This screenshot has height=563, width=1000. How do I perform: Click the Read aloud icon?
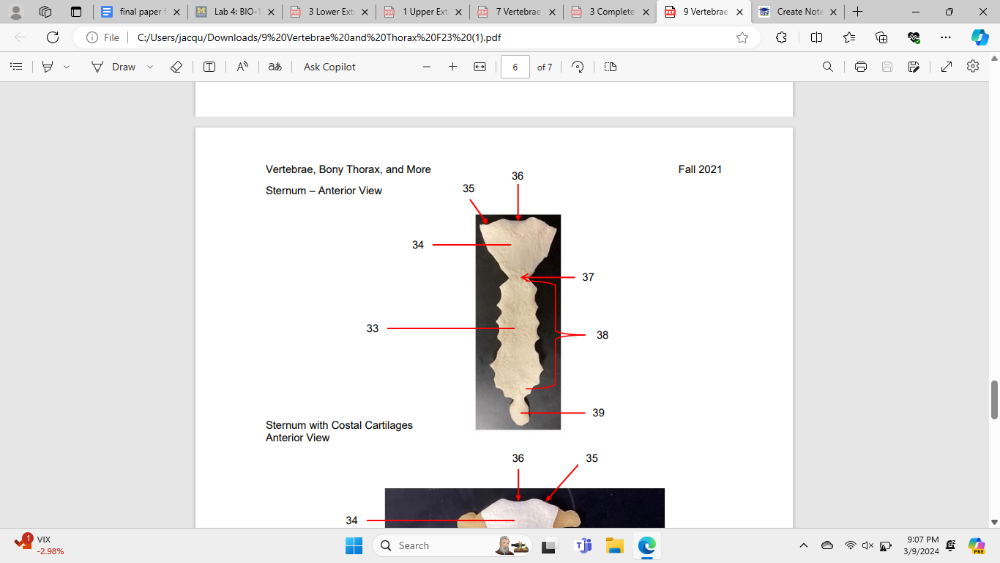[242, 67]
